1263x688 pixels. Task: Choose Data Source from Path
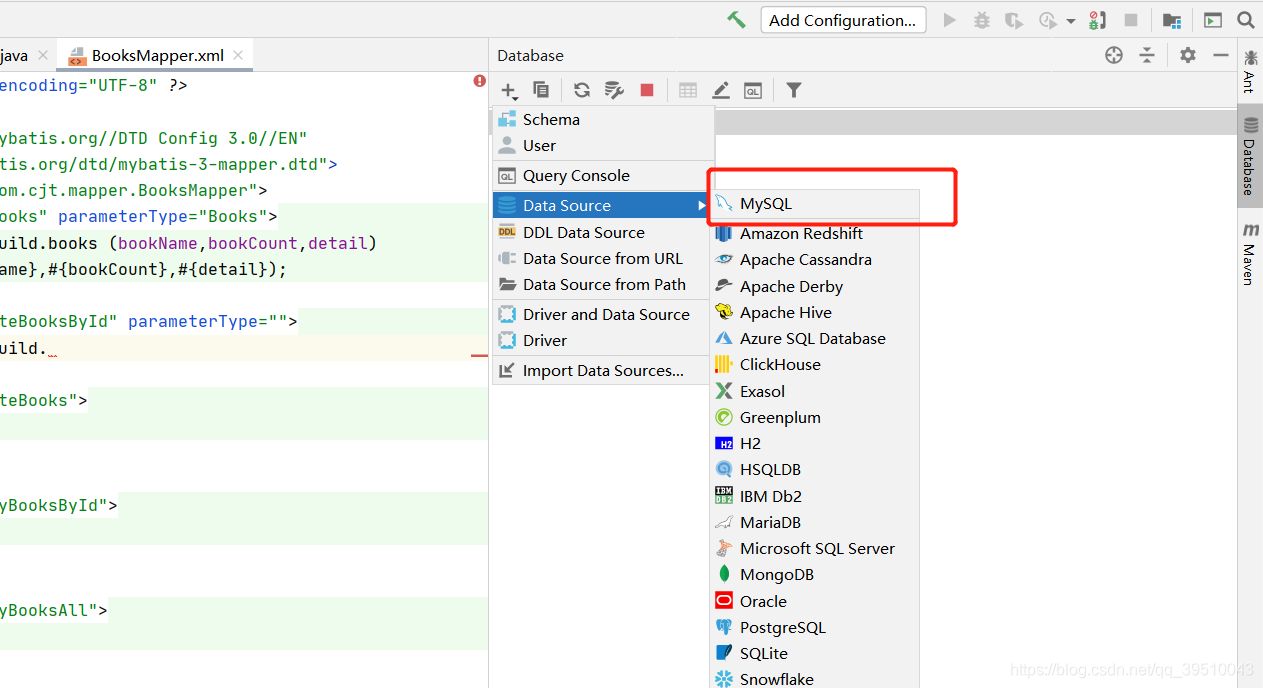pos(603,284)
